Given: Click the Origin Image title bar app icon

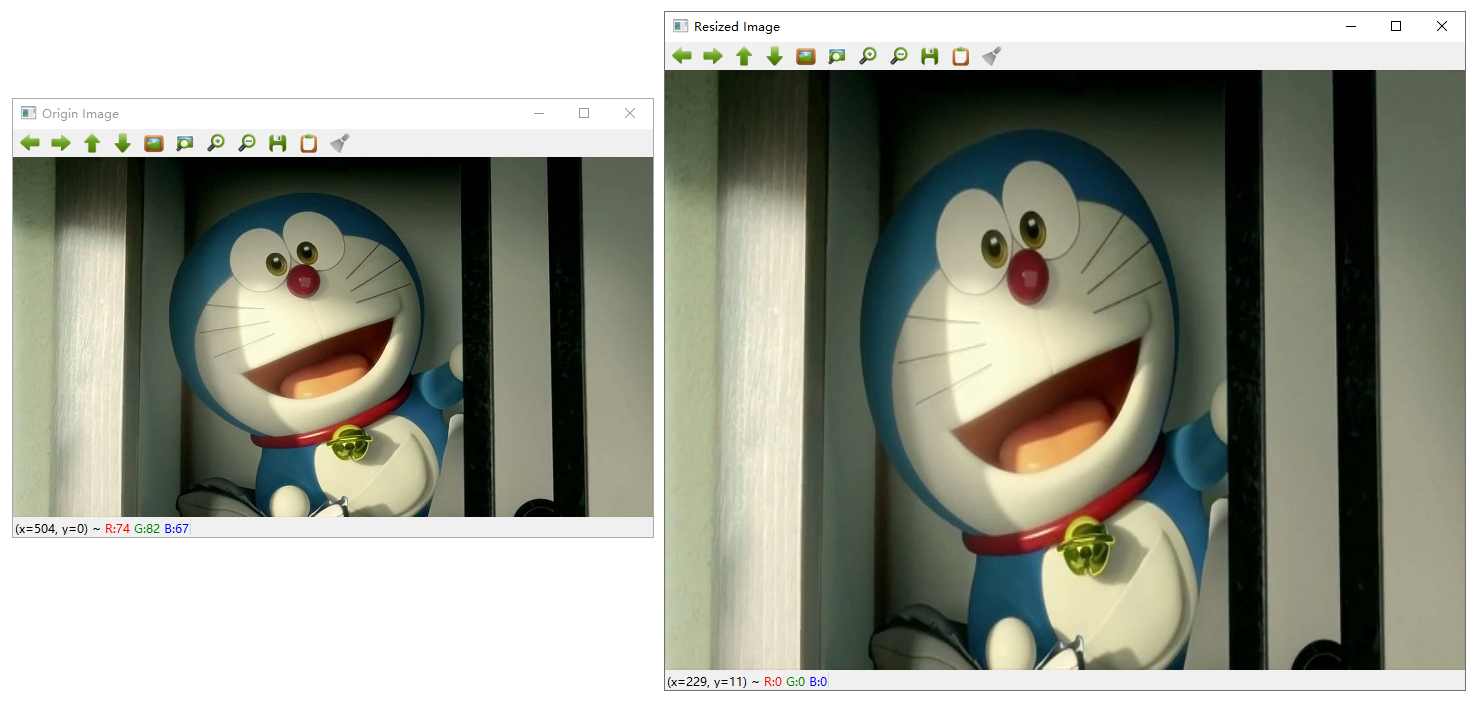Looking at the screenshot, I should pos(28,113).
